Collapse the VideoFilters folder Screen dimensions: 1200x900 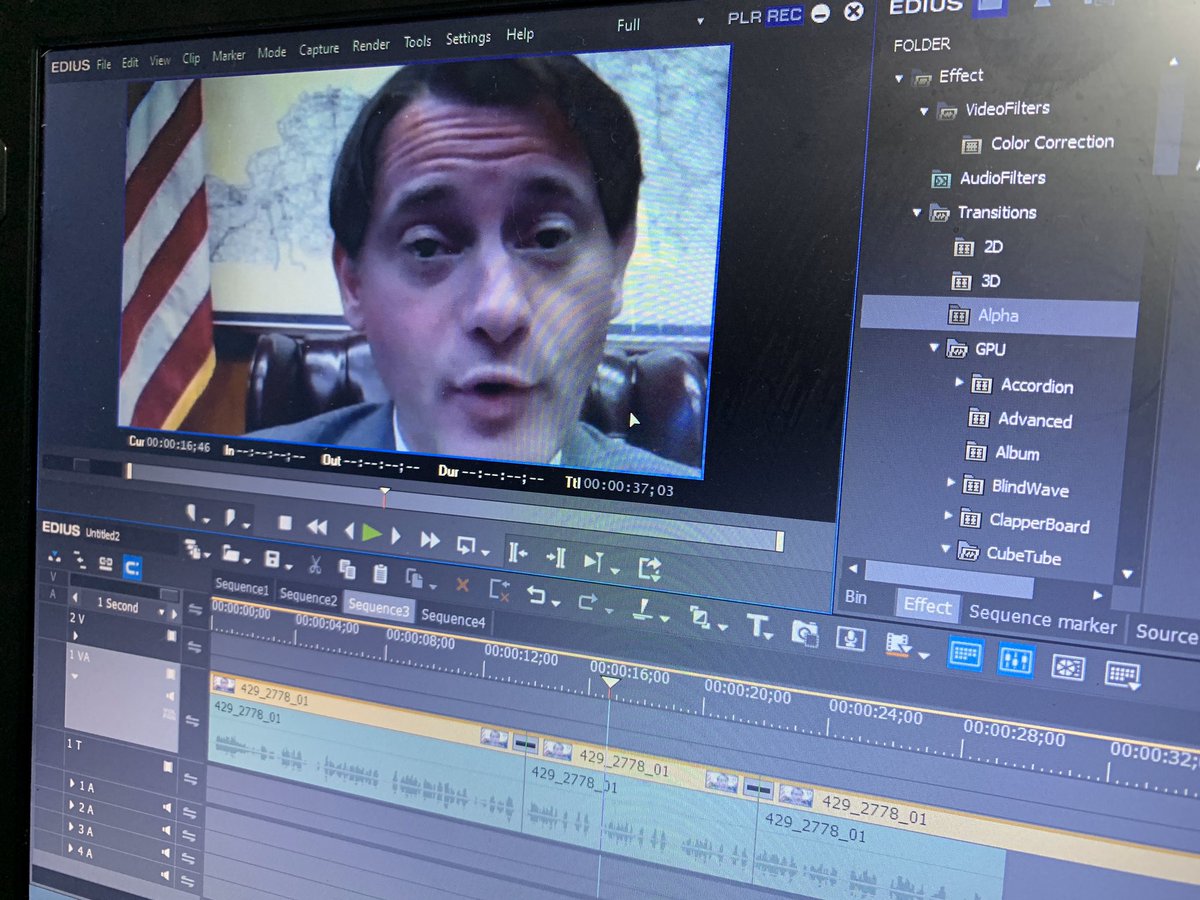click(x=924, y=111)
